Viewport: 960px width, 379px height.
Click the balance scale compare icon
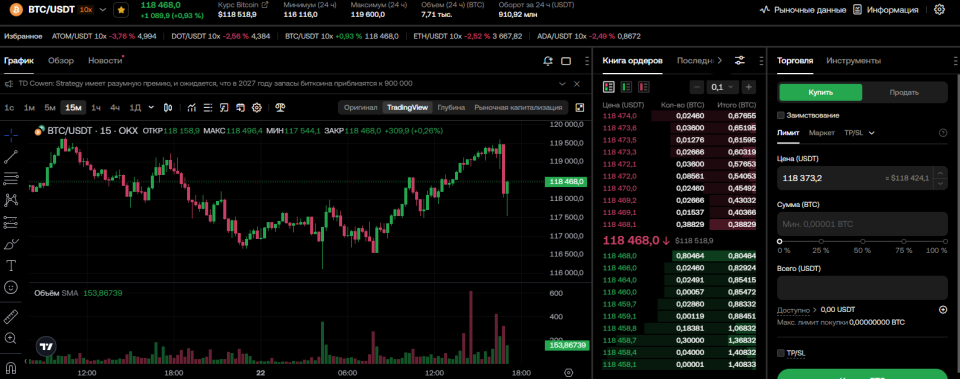(280, 108)
